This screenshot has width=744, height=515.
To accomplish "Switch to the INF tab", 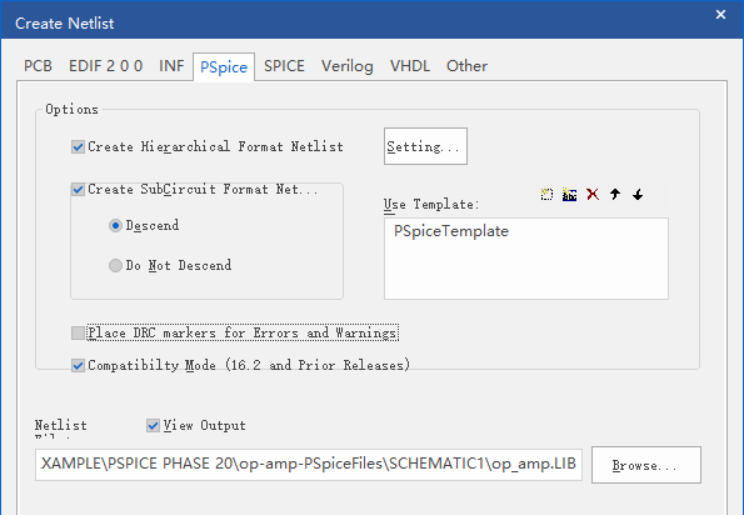I will [x=171, y=66].
